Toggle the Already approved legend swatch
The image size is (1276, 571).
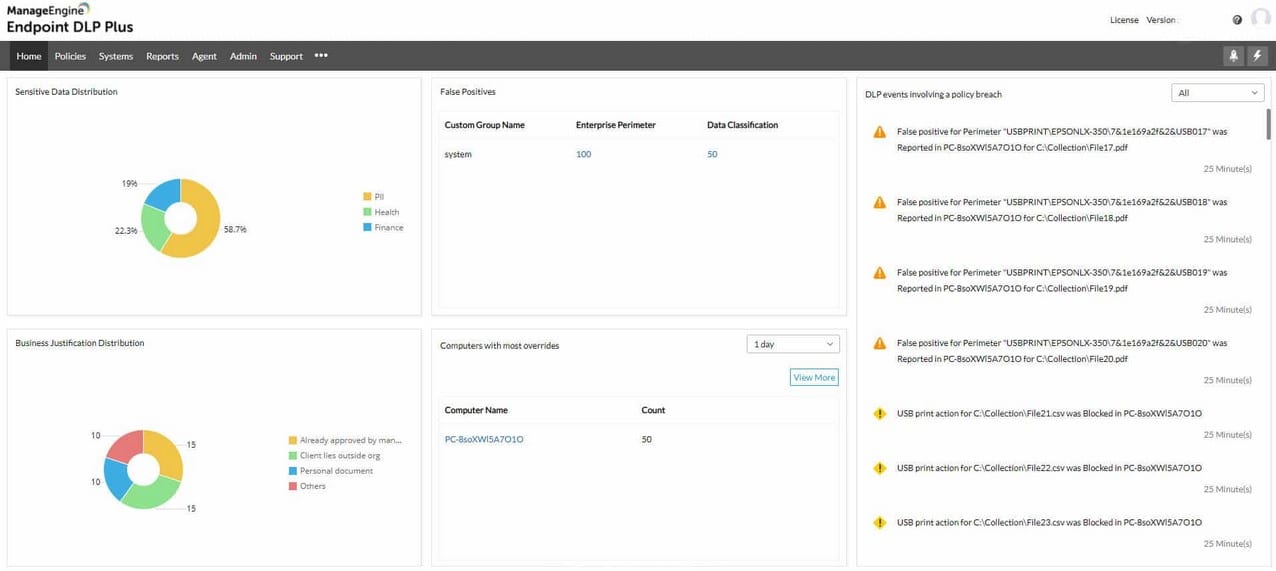pos(292,440)
